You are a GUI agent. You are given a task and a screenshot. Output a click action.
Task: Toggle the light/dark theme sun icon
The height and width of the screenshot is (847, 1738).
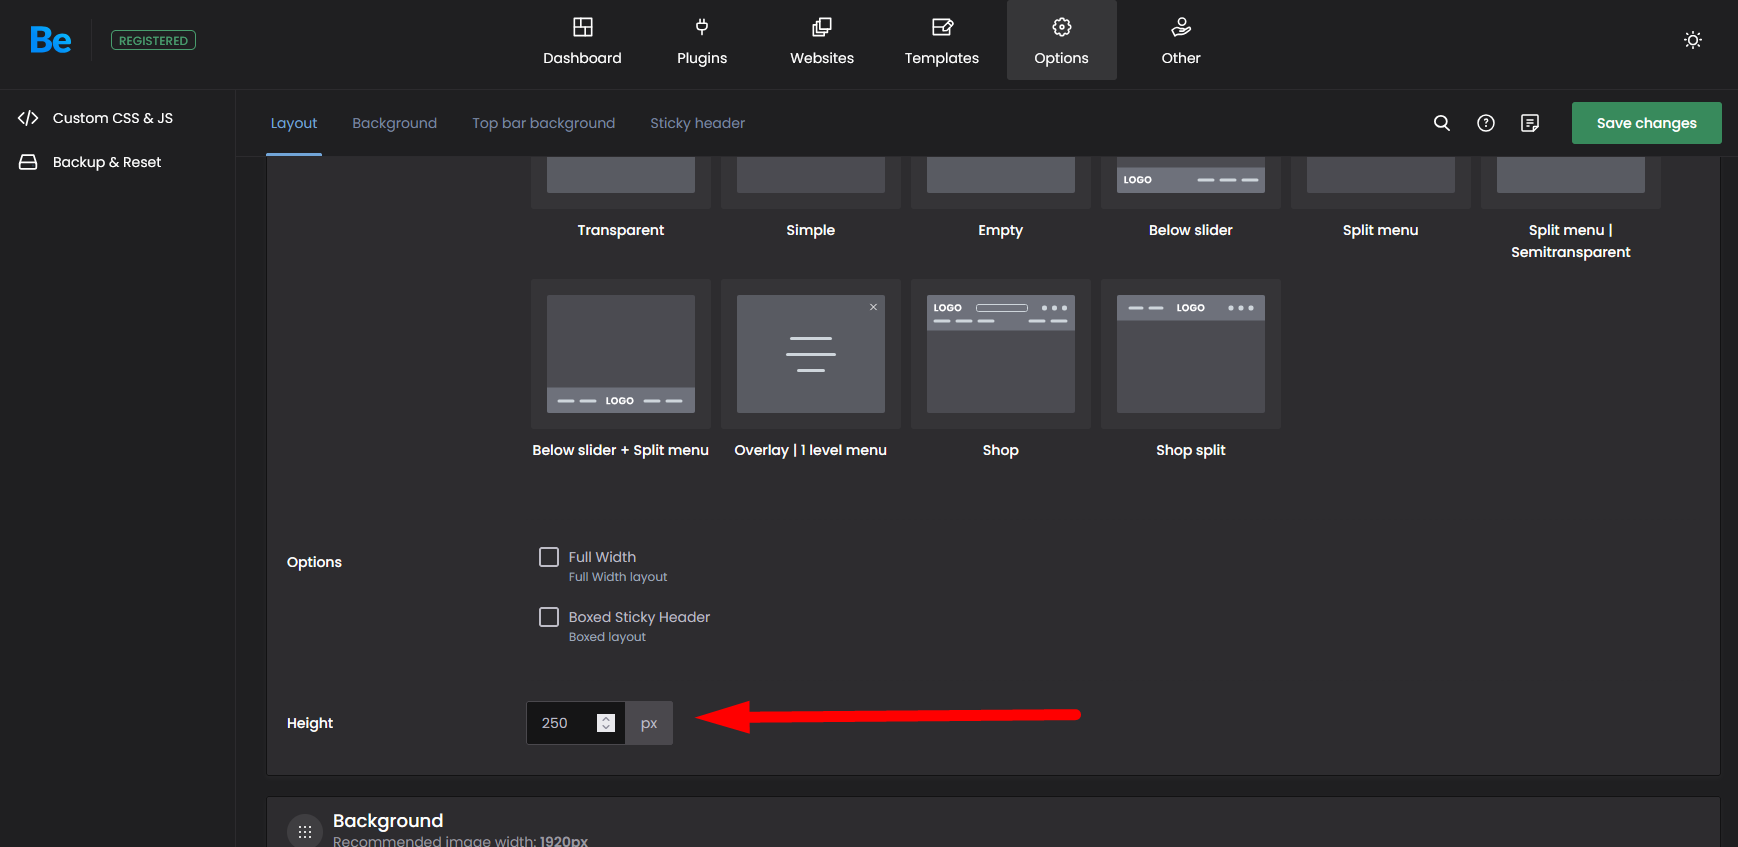point(1692,40)
